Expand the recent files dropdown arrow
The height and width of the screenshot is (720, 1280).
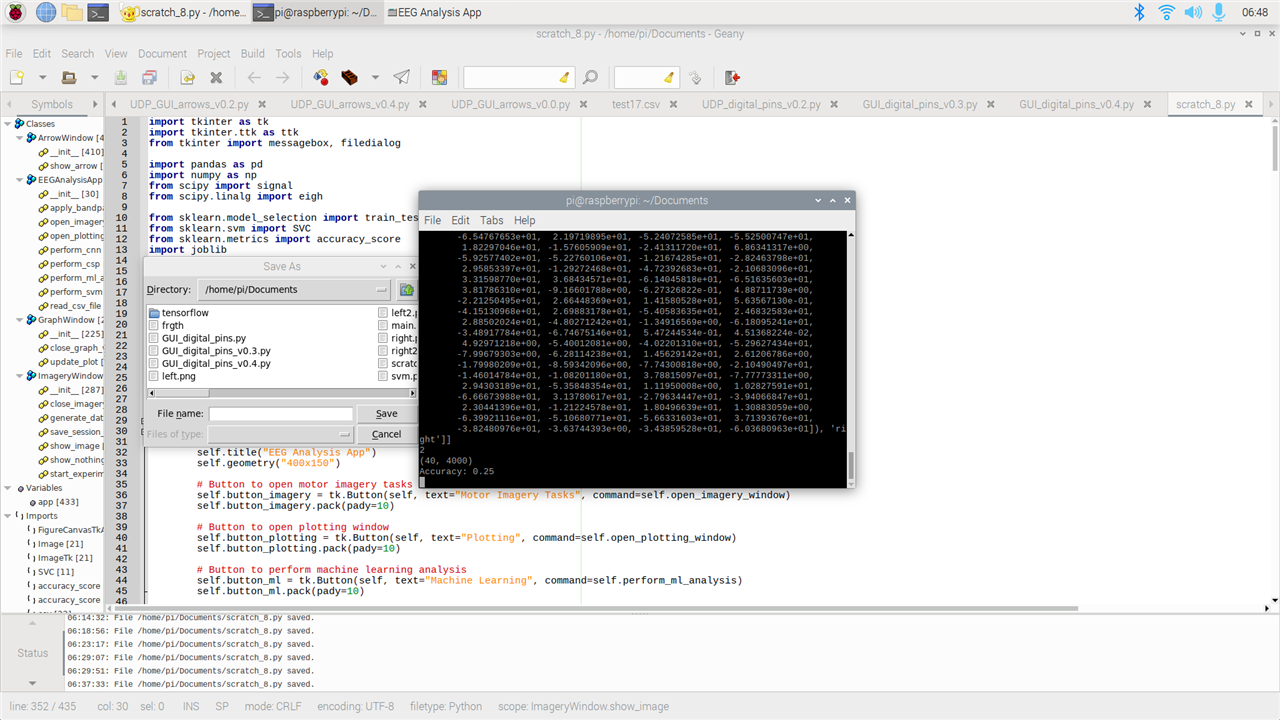tap(94, 77)
